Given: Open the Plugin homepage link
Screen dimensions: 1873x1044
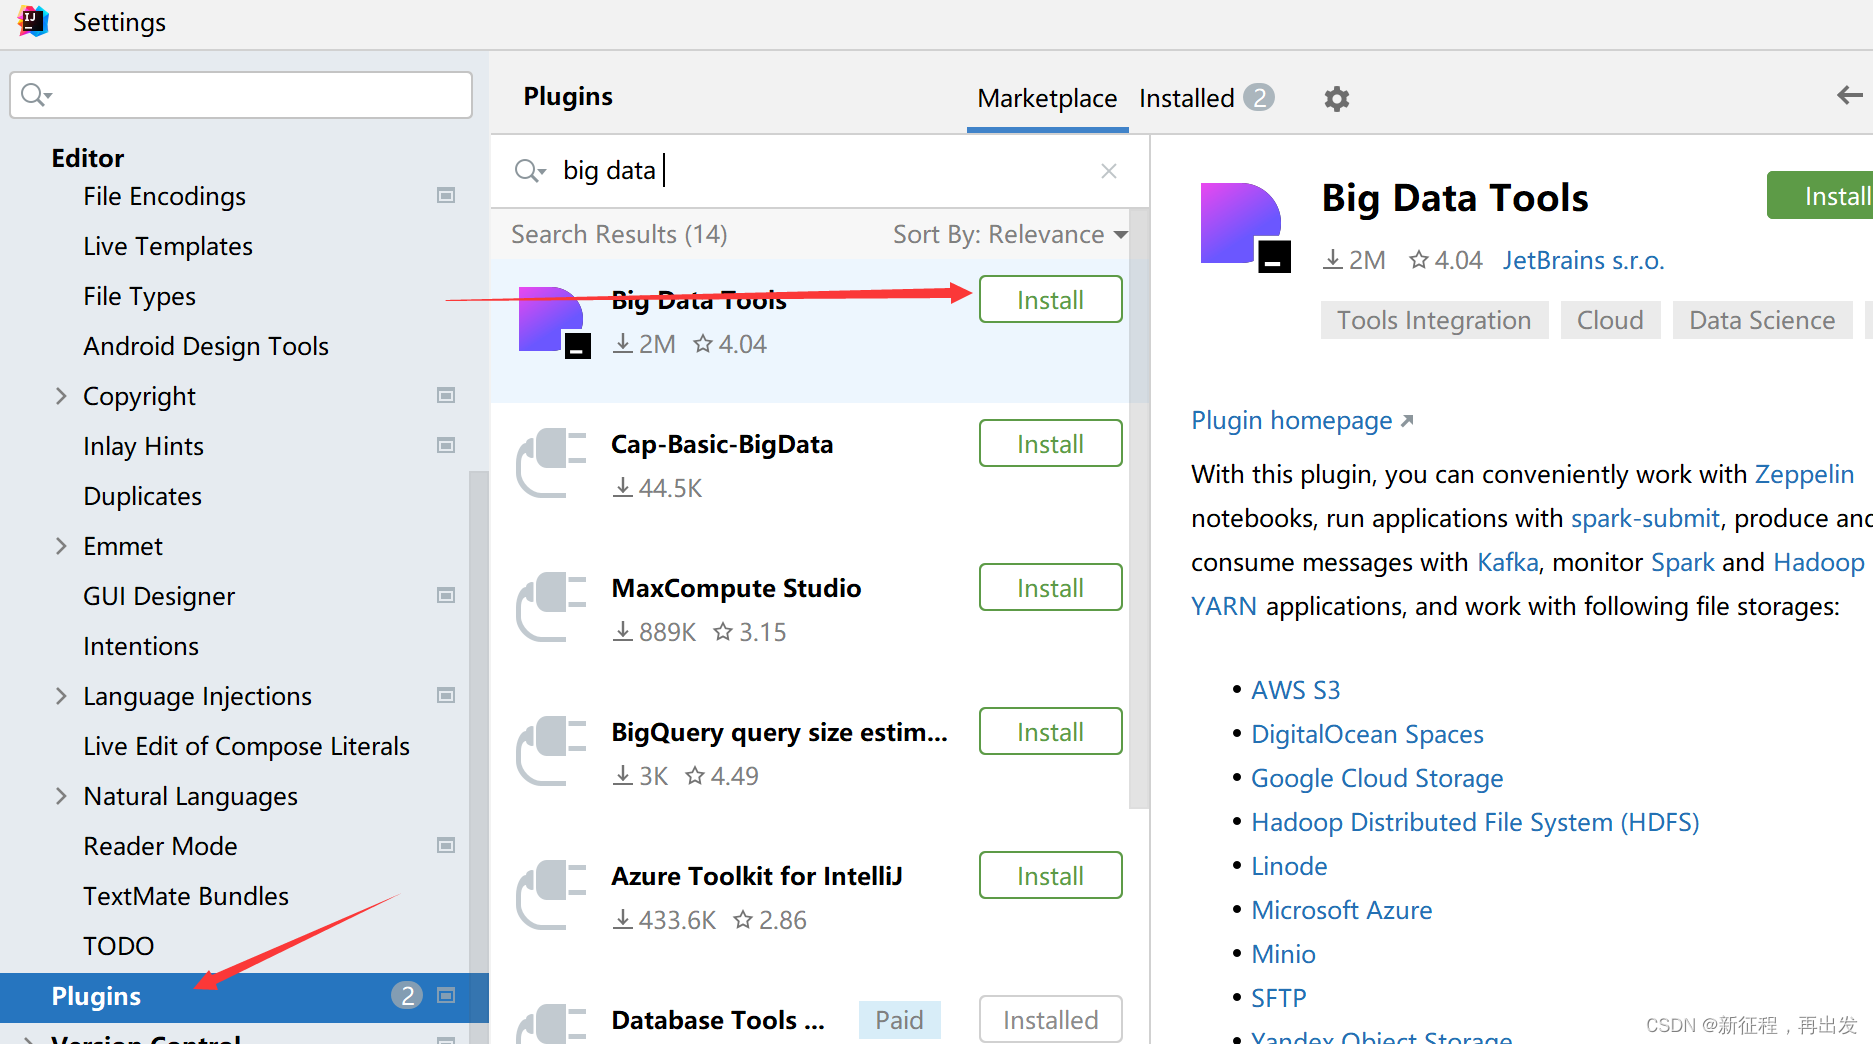Looking at the screenshot, I should tap(1302, 420).
